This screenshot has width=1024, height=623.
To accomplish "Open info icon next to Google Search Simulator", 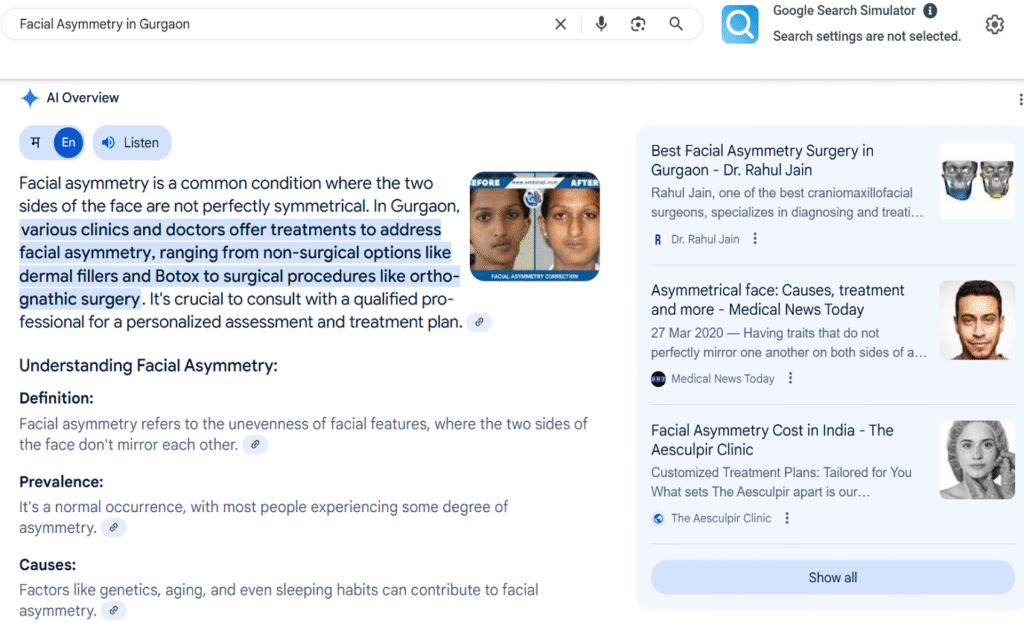I will pos(930,10).
